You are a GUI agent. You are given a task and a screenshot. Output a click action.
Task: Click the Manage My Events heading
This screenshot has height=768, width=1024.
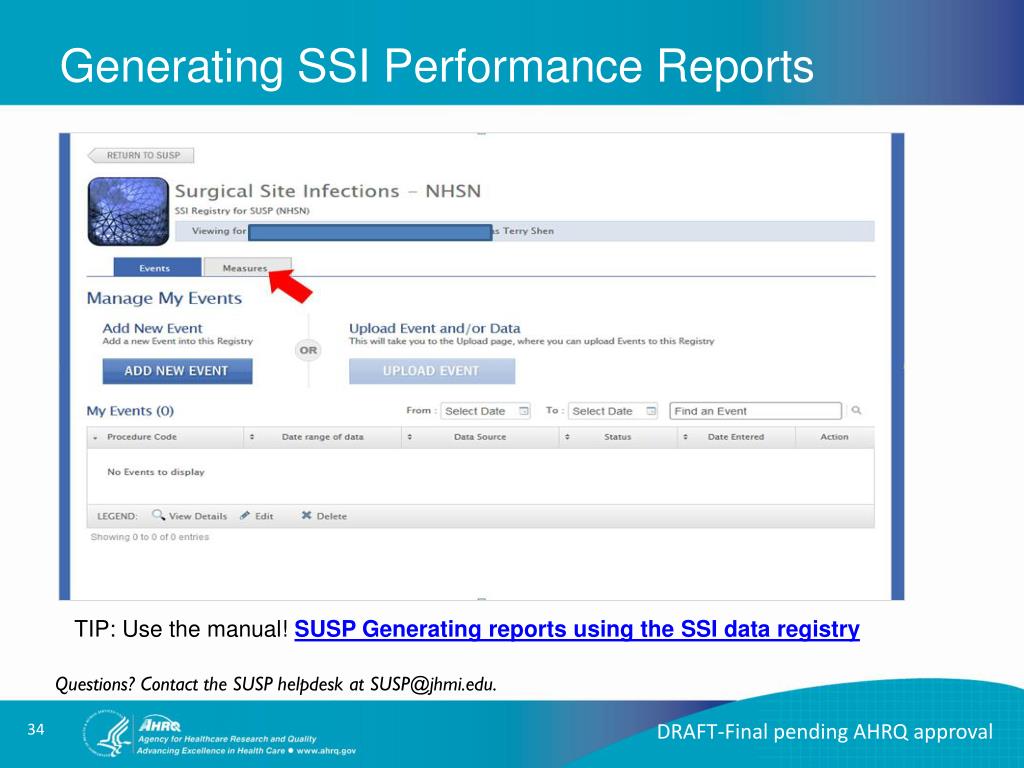pyautogui.click(x=165, y=298)
